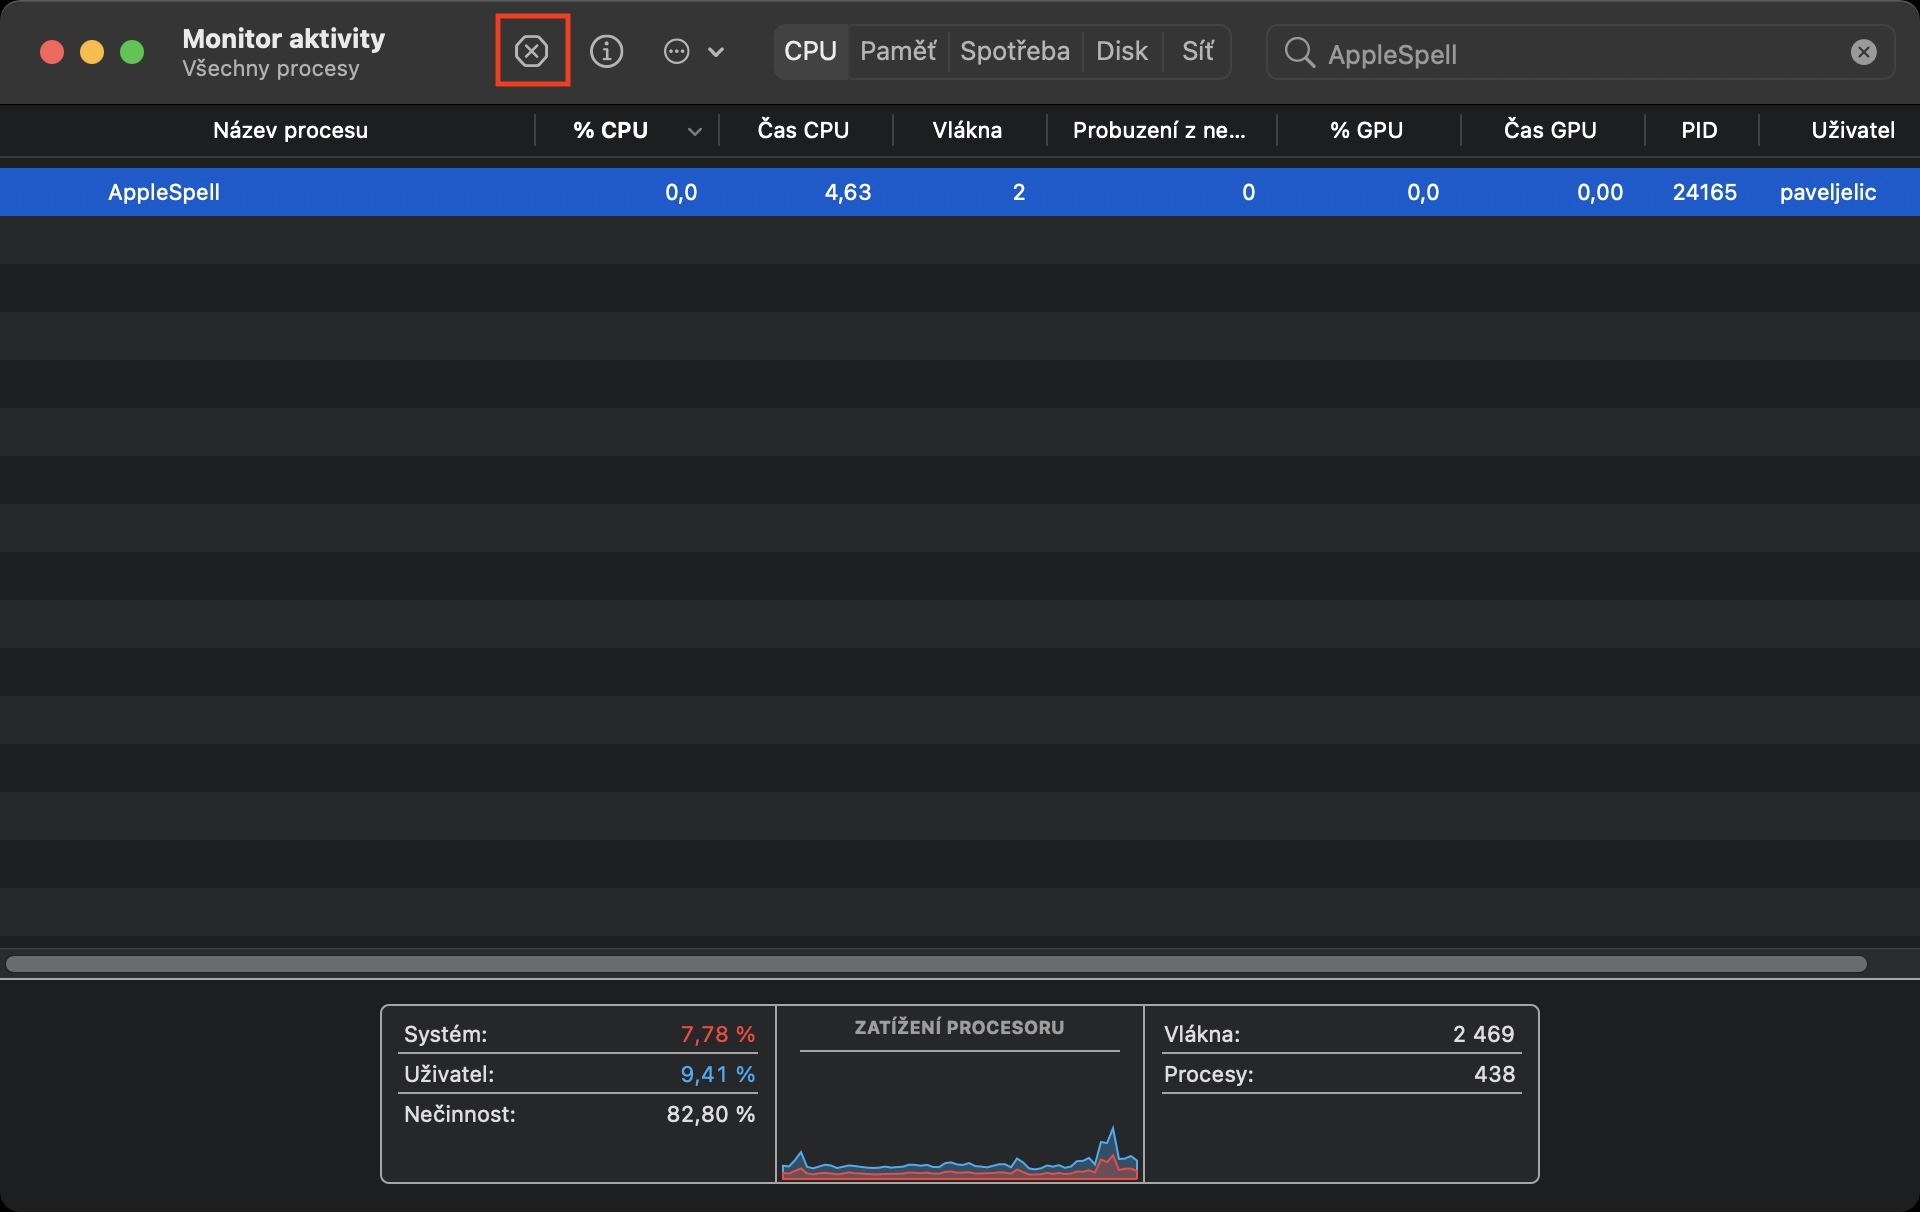Click the ellipsis more-actions icon
This screenshot has height=1212, width=1920.
677,52
